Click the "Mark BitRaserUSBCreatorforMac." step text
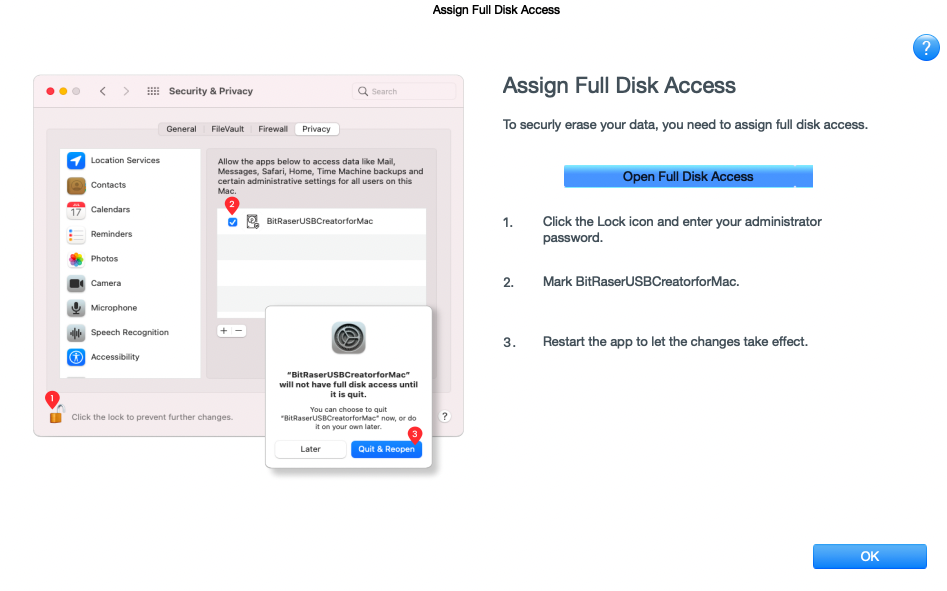The width and height of the screenshot is (947, 591). (641, 282)
